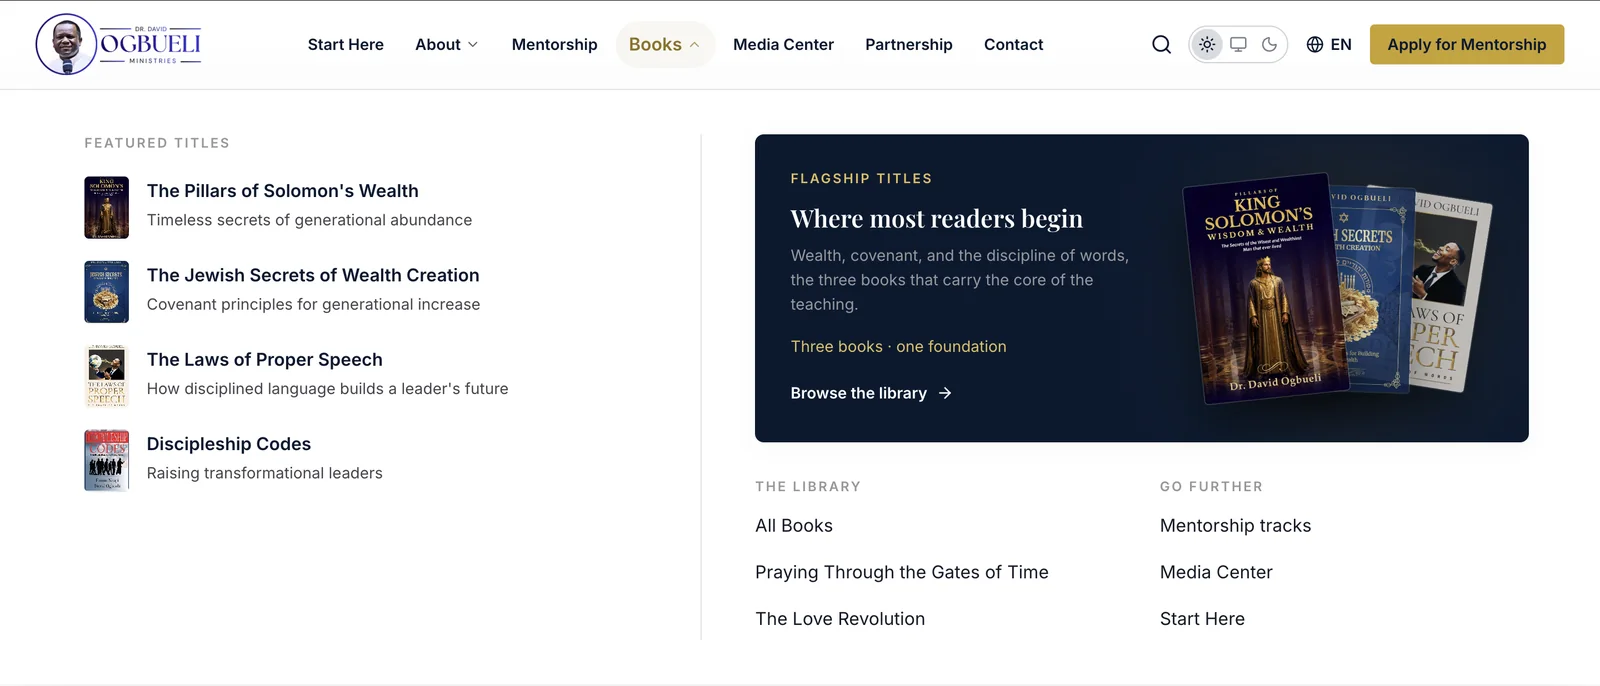Open Mentorship tracks under Go Further
The width and height of the screenshot is (1600, 686).
[1235, 526]
